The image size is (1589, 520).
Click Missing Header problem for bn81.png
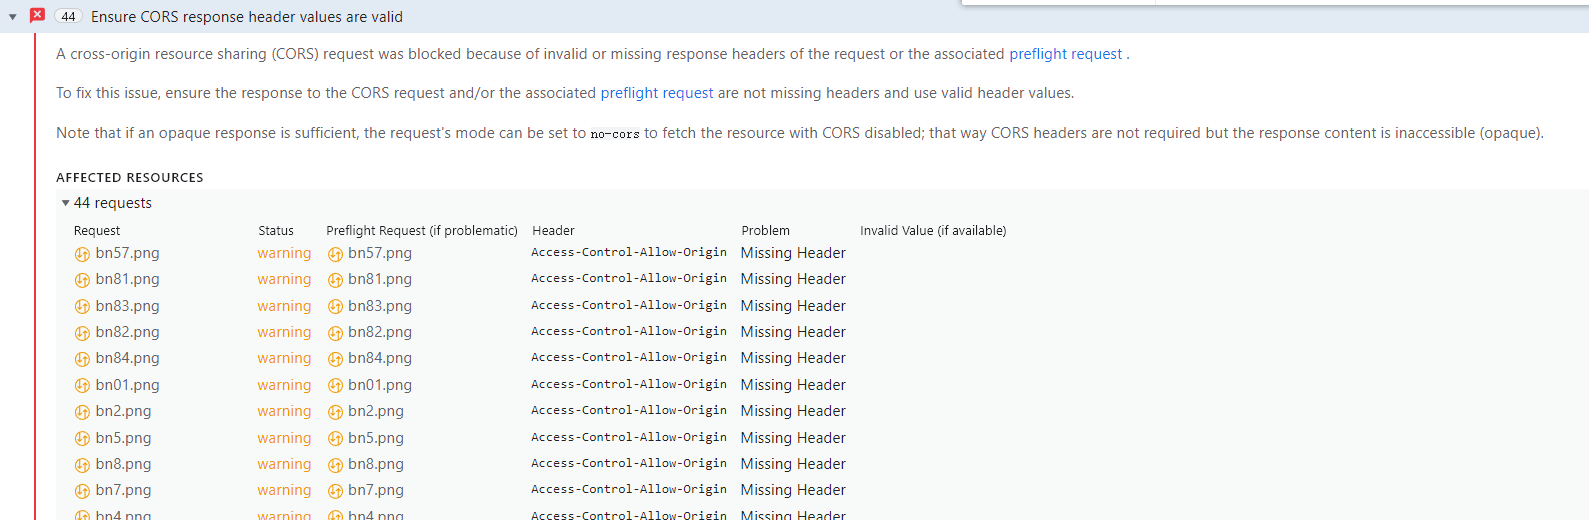tap(793, 279)
